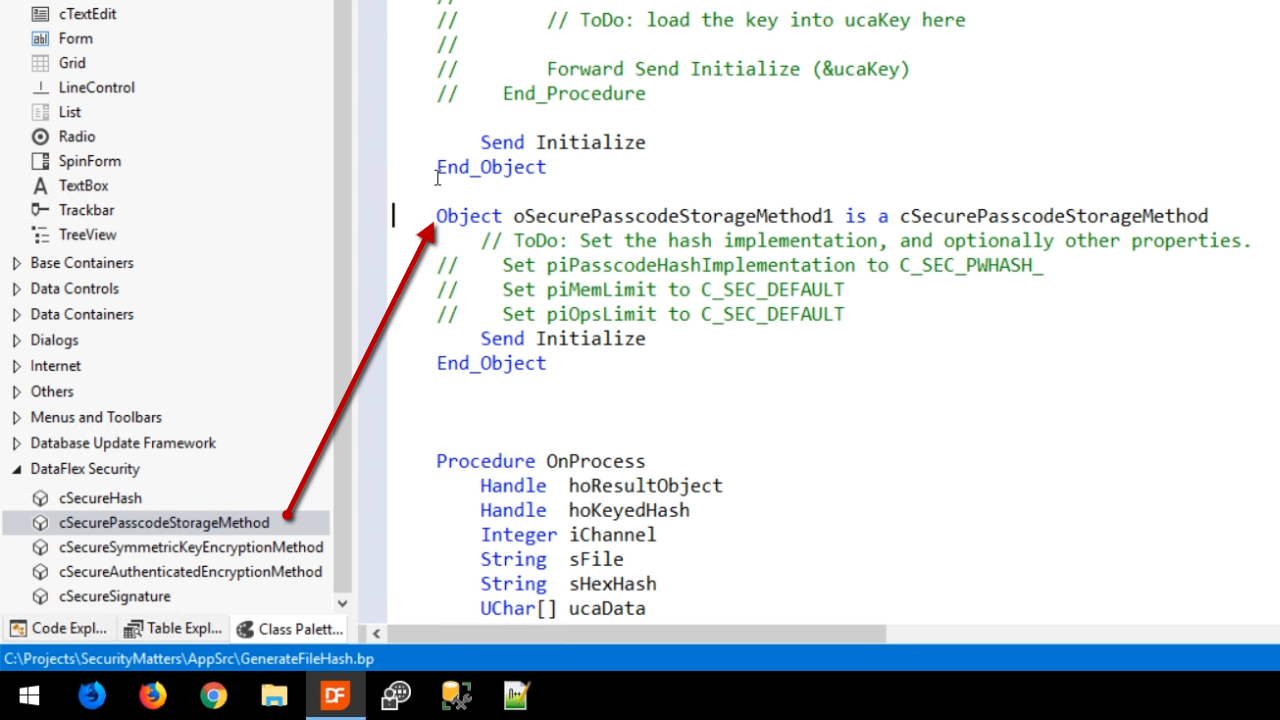This screenshot has height=720, width=1280.
Task: Switch to the Table Explorer tab
Action: click(x=173, y=628)
